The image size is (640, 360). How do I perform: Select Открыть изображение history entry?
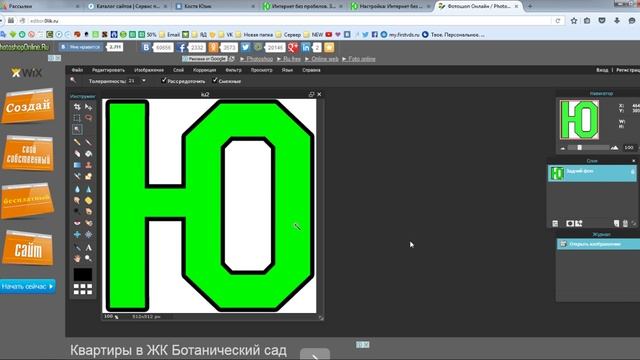tap(598, 244)
